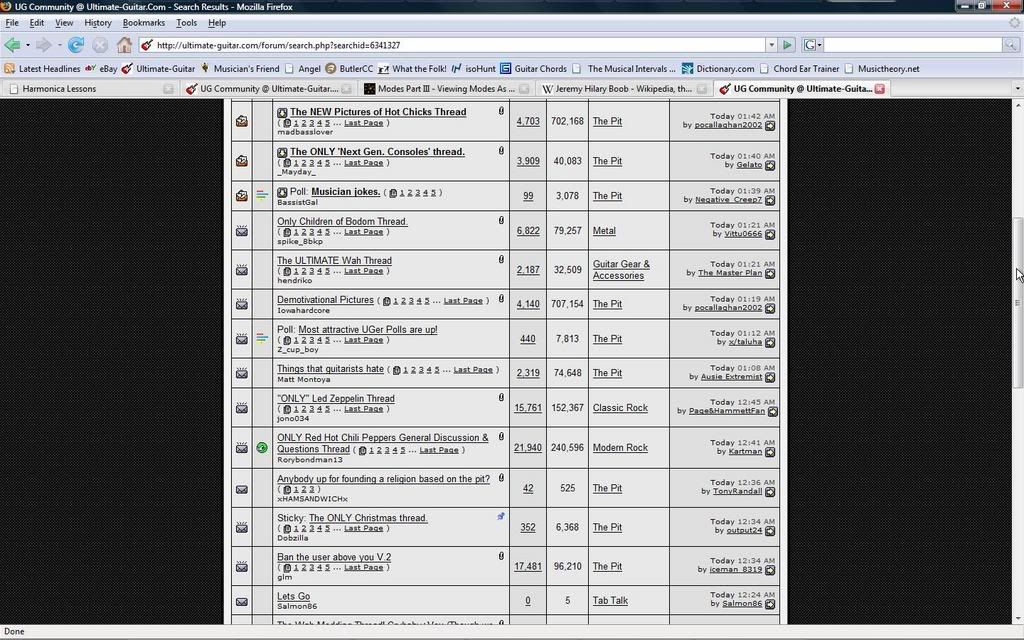Expand the address bar URL dropdown
This screenshot has width=1024, height=640.
(771, 45)
